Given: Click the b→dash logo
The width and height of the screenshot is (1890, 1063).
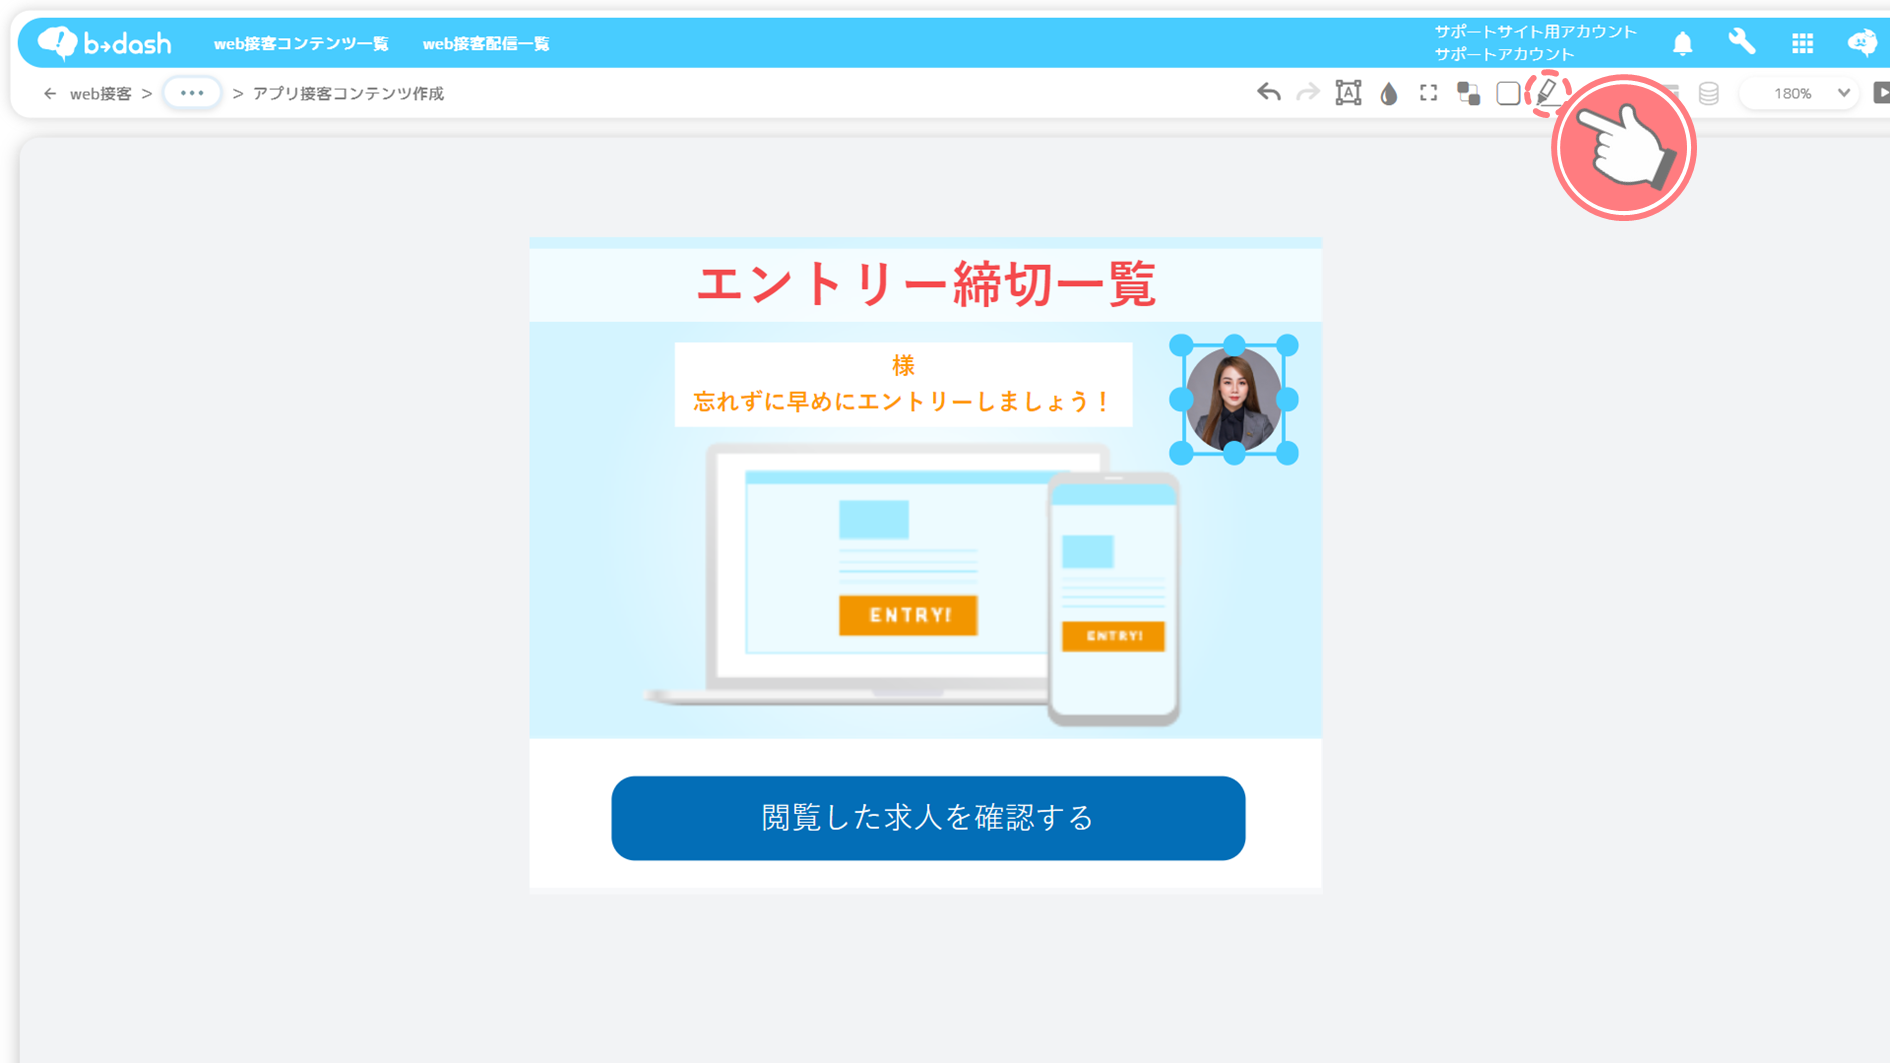Looking at the screenshot, I should coord(104,43).
